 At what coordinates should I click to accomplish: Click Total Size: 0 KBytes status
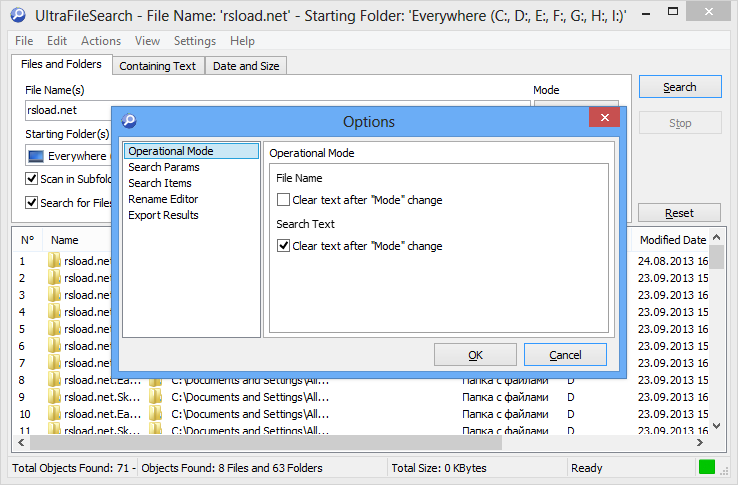(439, 468)
